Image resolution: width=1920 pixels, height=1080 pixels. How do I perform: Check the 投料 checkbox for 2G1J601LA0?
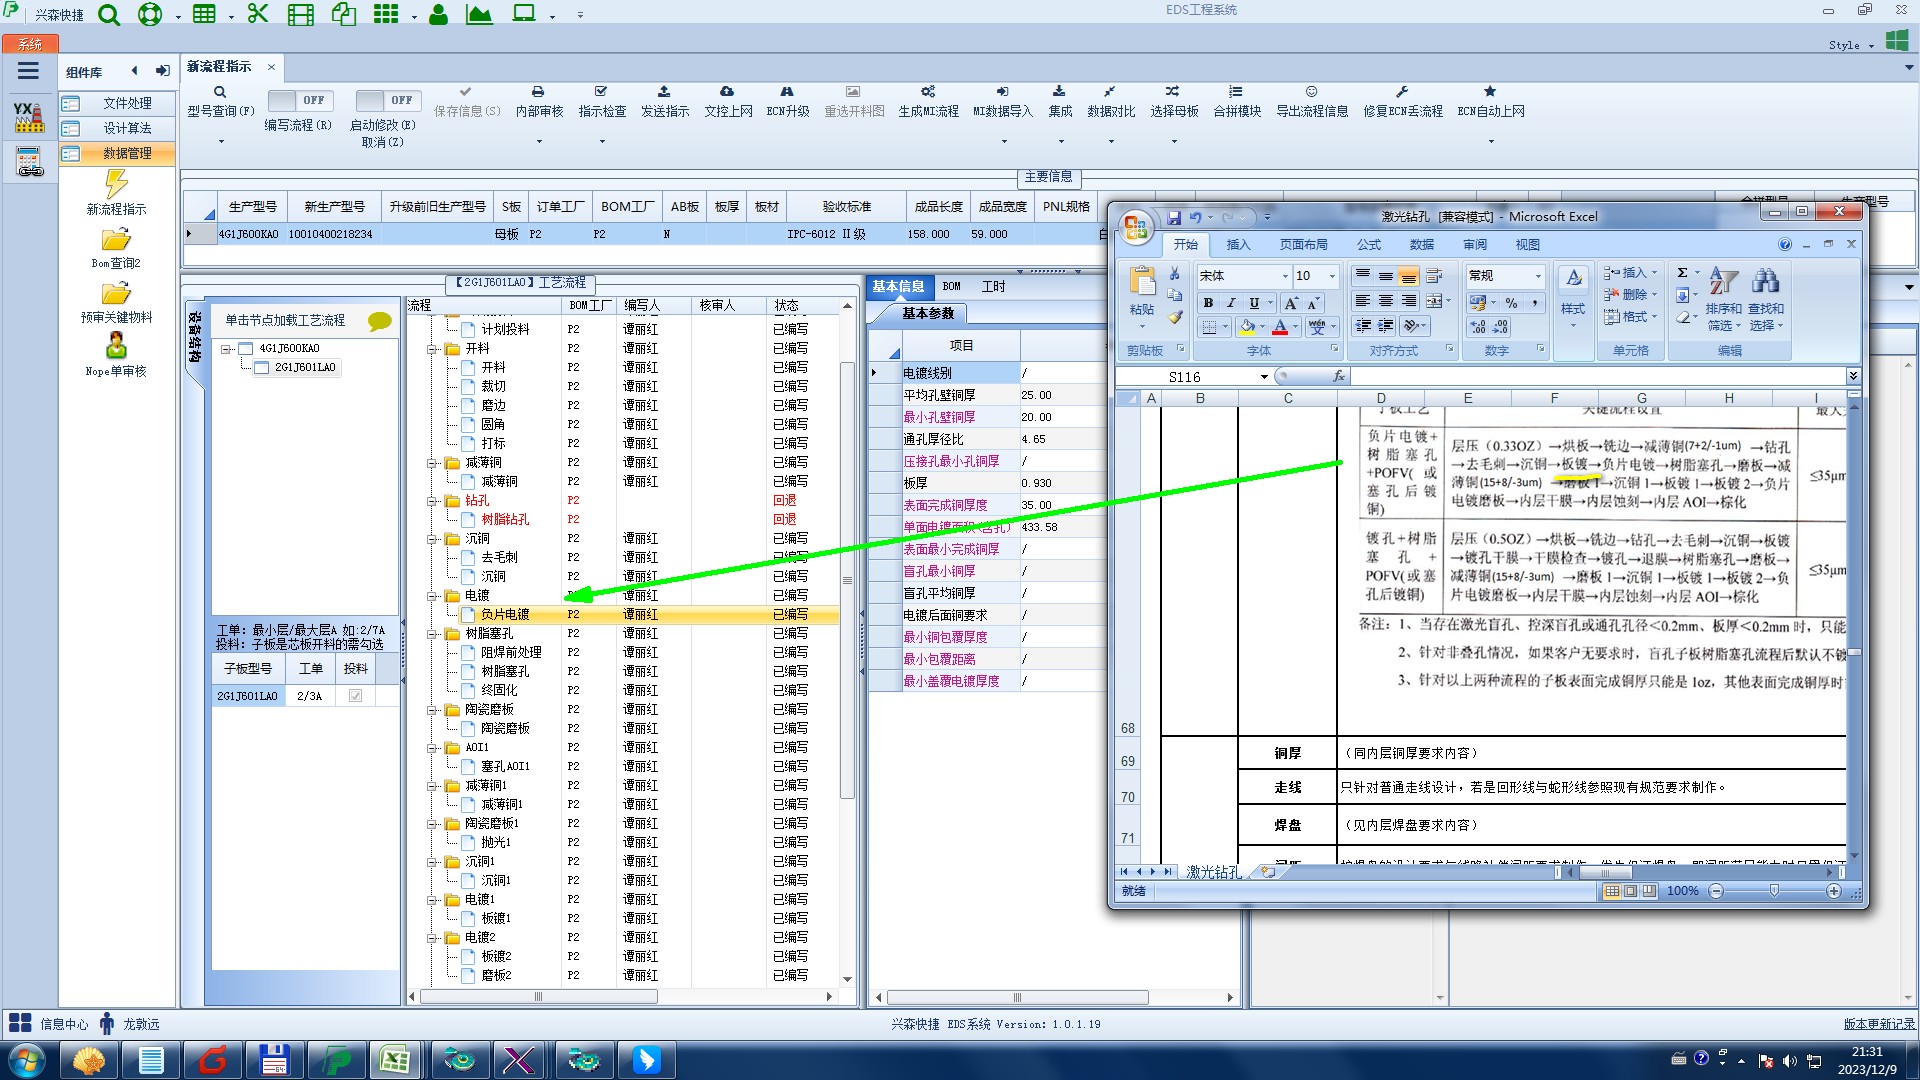(x=355, y=696)
